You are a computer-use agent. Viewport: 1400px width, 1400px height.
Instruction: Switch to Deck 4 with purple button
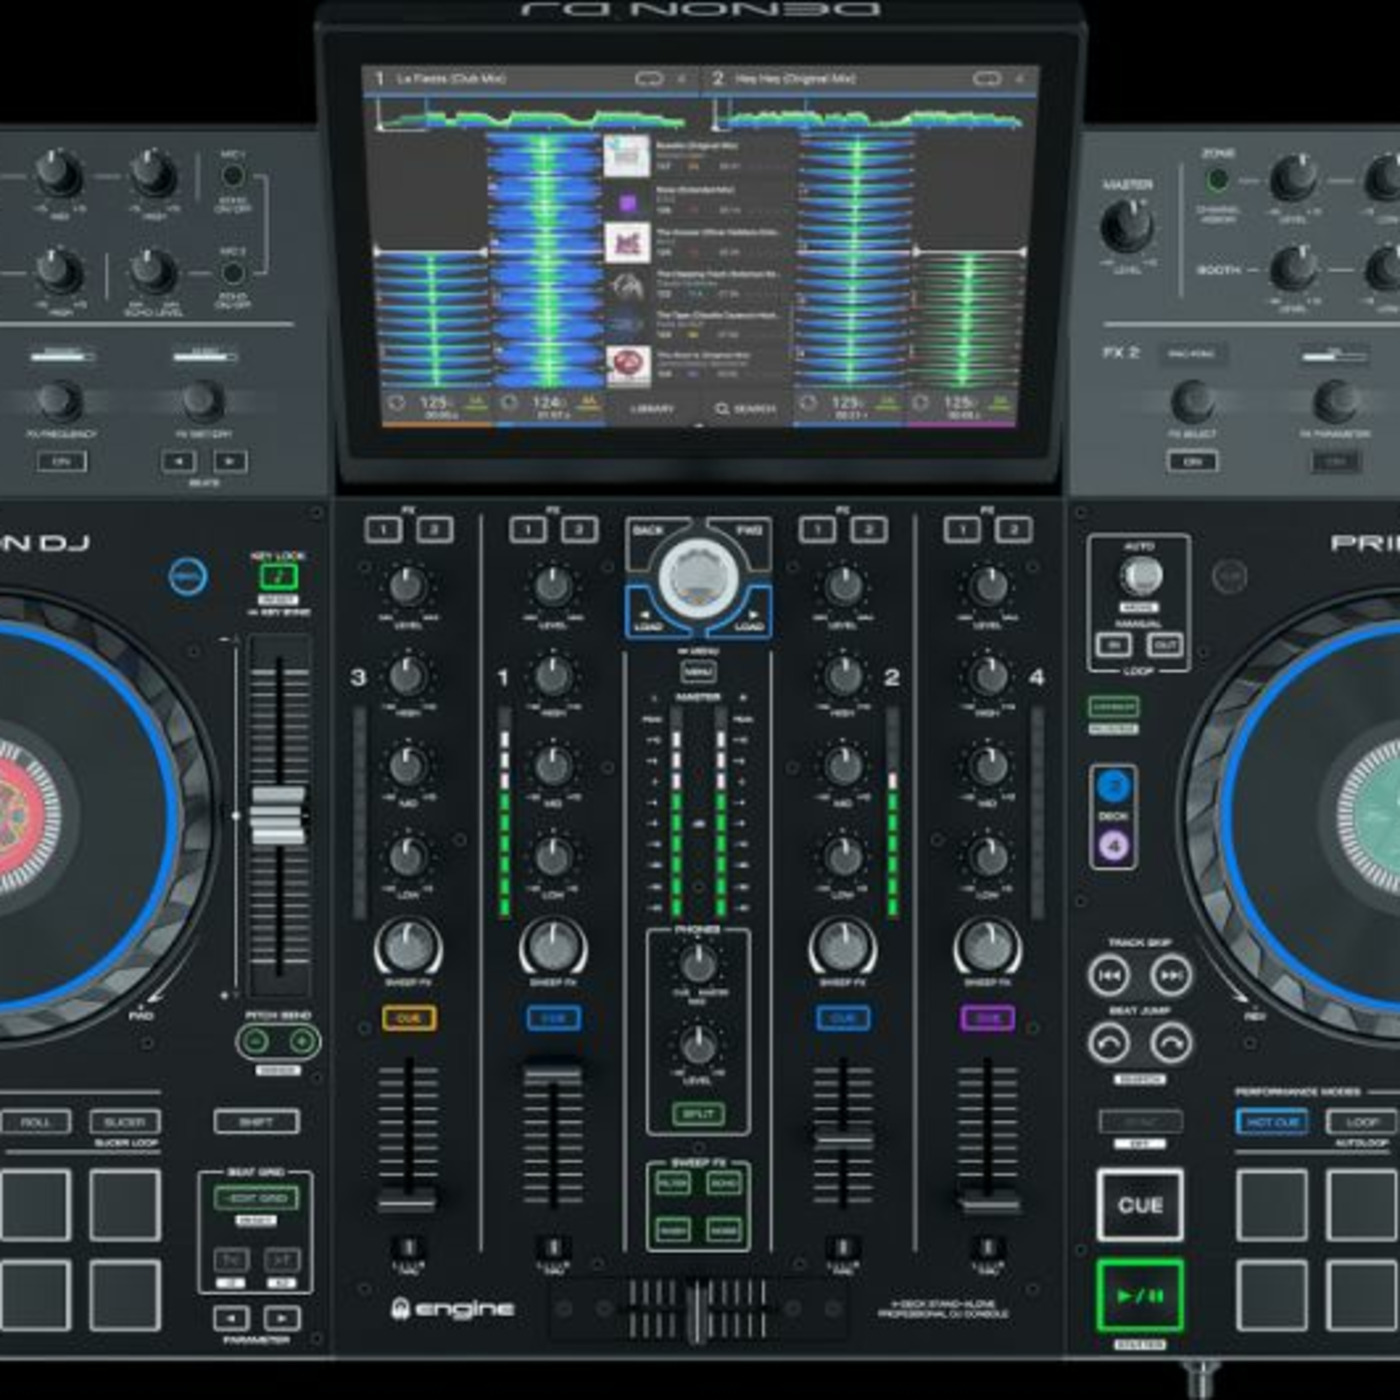pos(1113,846)
